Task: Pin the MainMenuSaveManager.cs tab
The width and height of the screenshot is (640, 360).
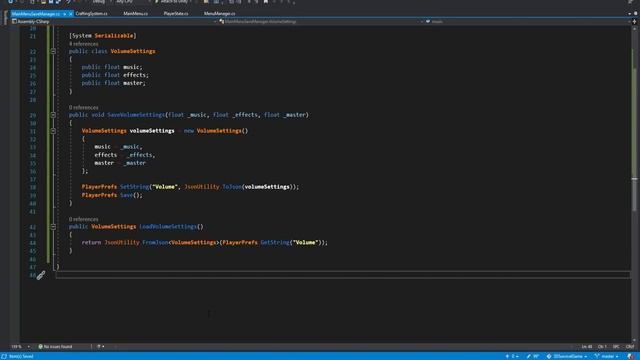Action: click(x=64, y=14)
